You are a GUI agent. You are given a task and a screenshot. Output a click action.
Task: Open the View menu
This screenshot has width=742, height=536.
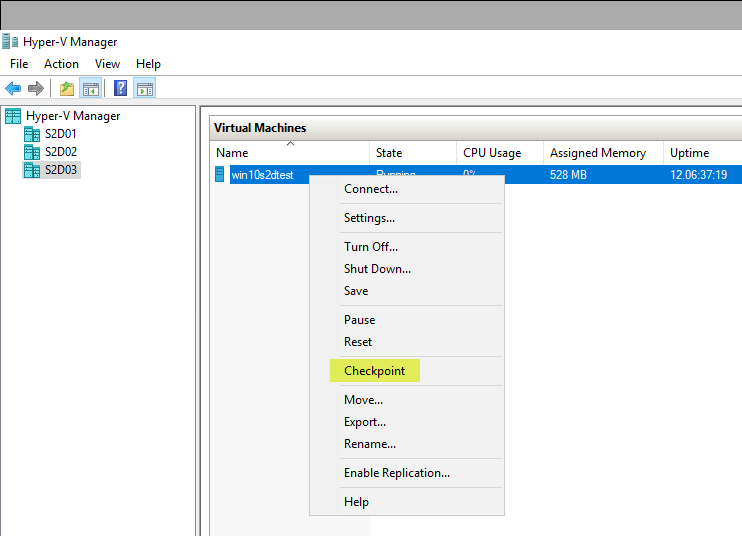click(107, 64)
